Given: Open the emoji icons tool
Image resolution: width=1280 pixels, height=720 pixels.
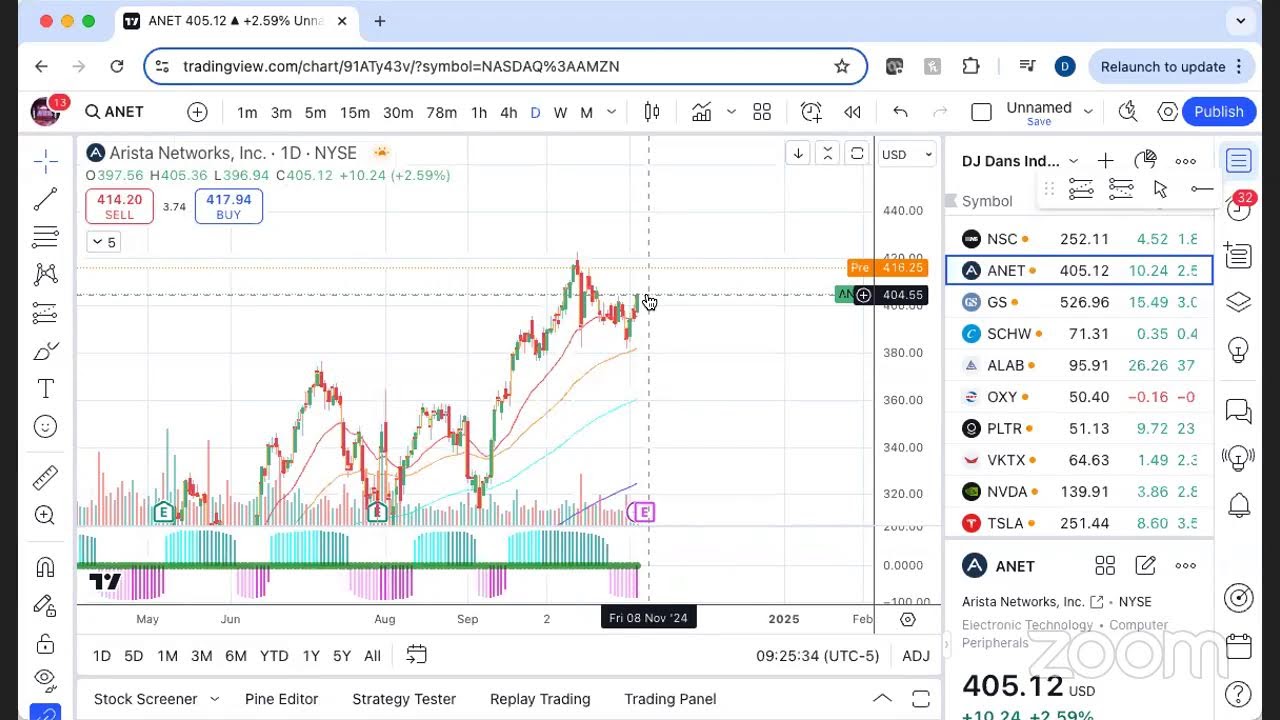Looking at the screenshot, I should tap(45, 427).
